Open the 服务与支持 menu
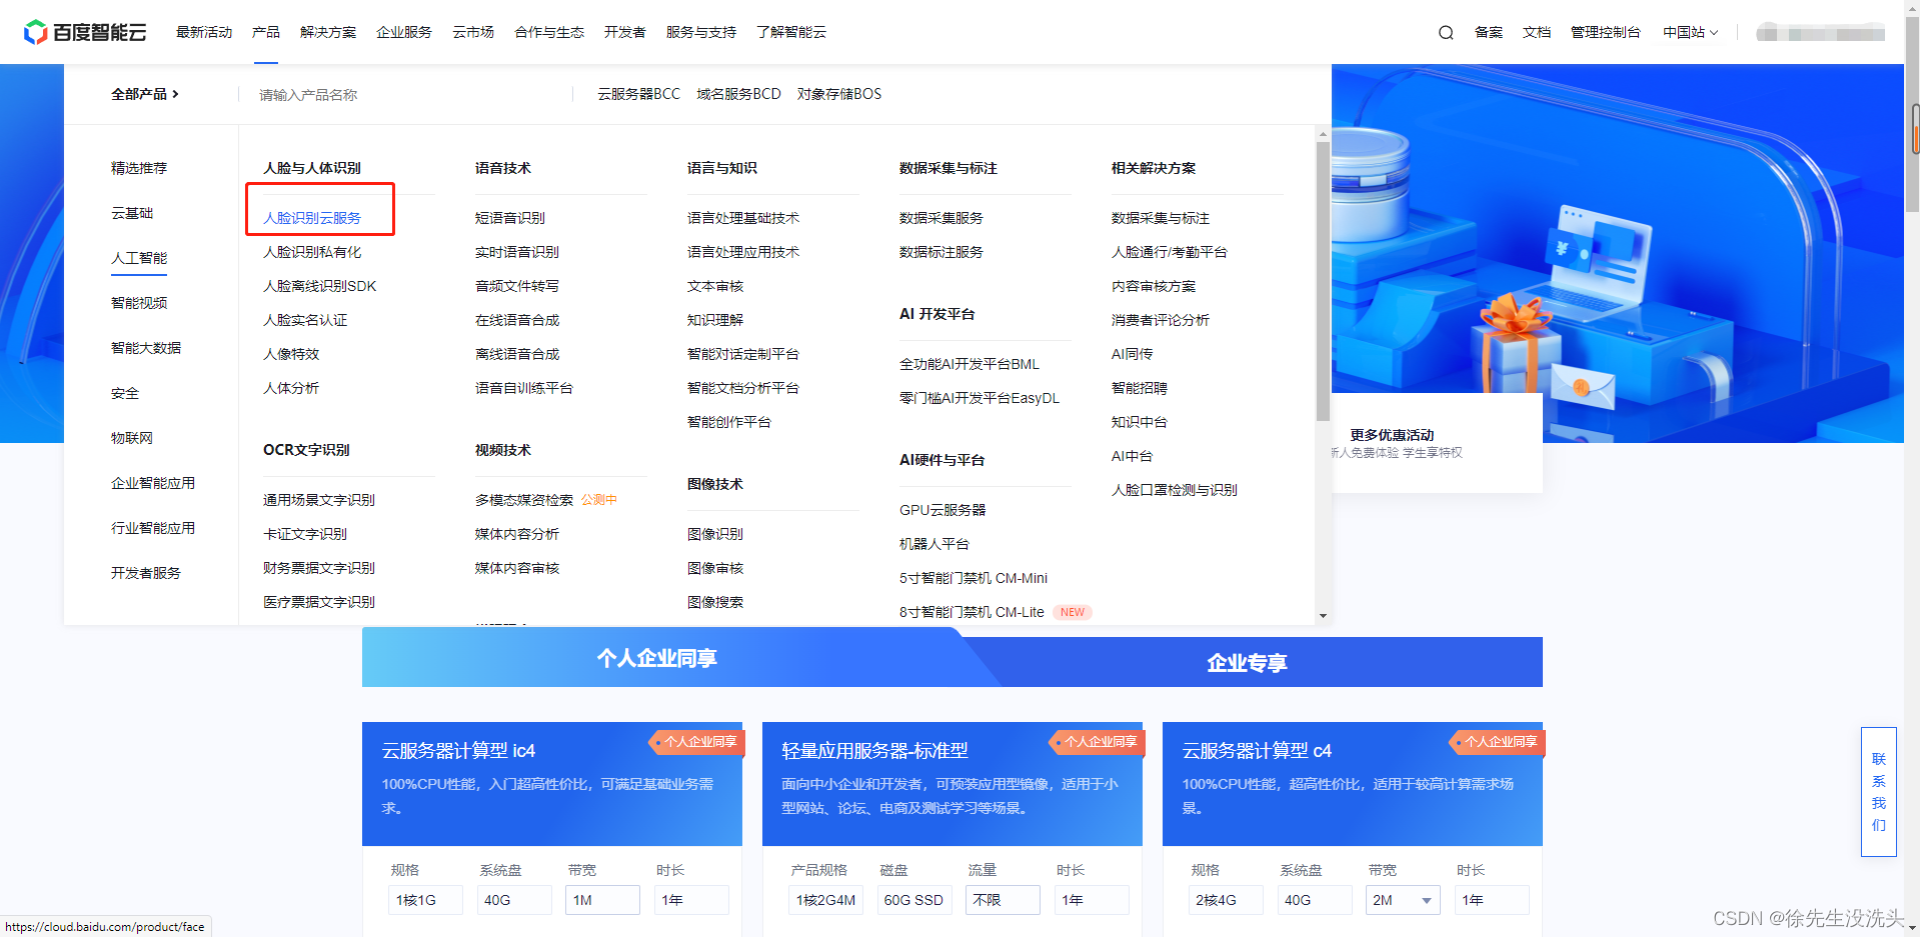Screen dimensions: 1920x937 click(701, 33)
